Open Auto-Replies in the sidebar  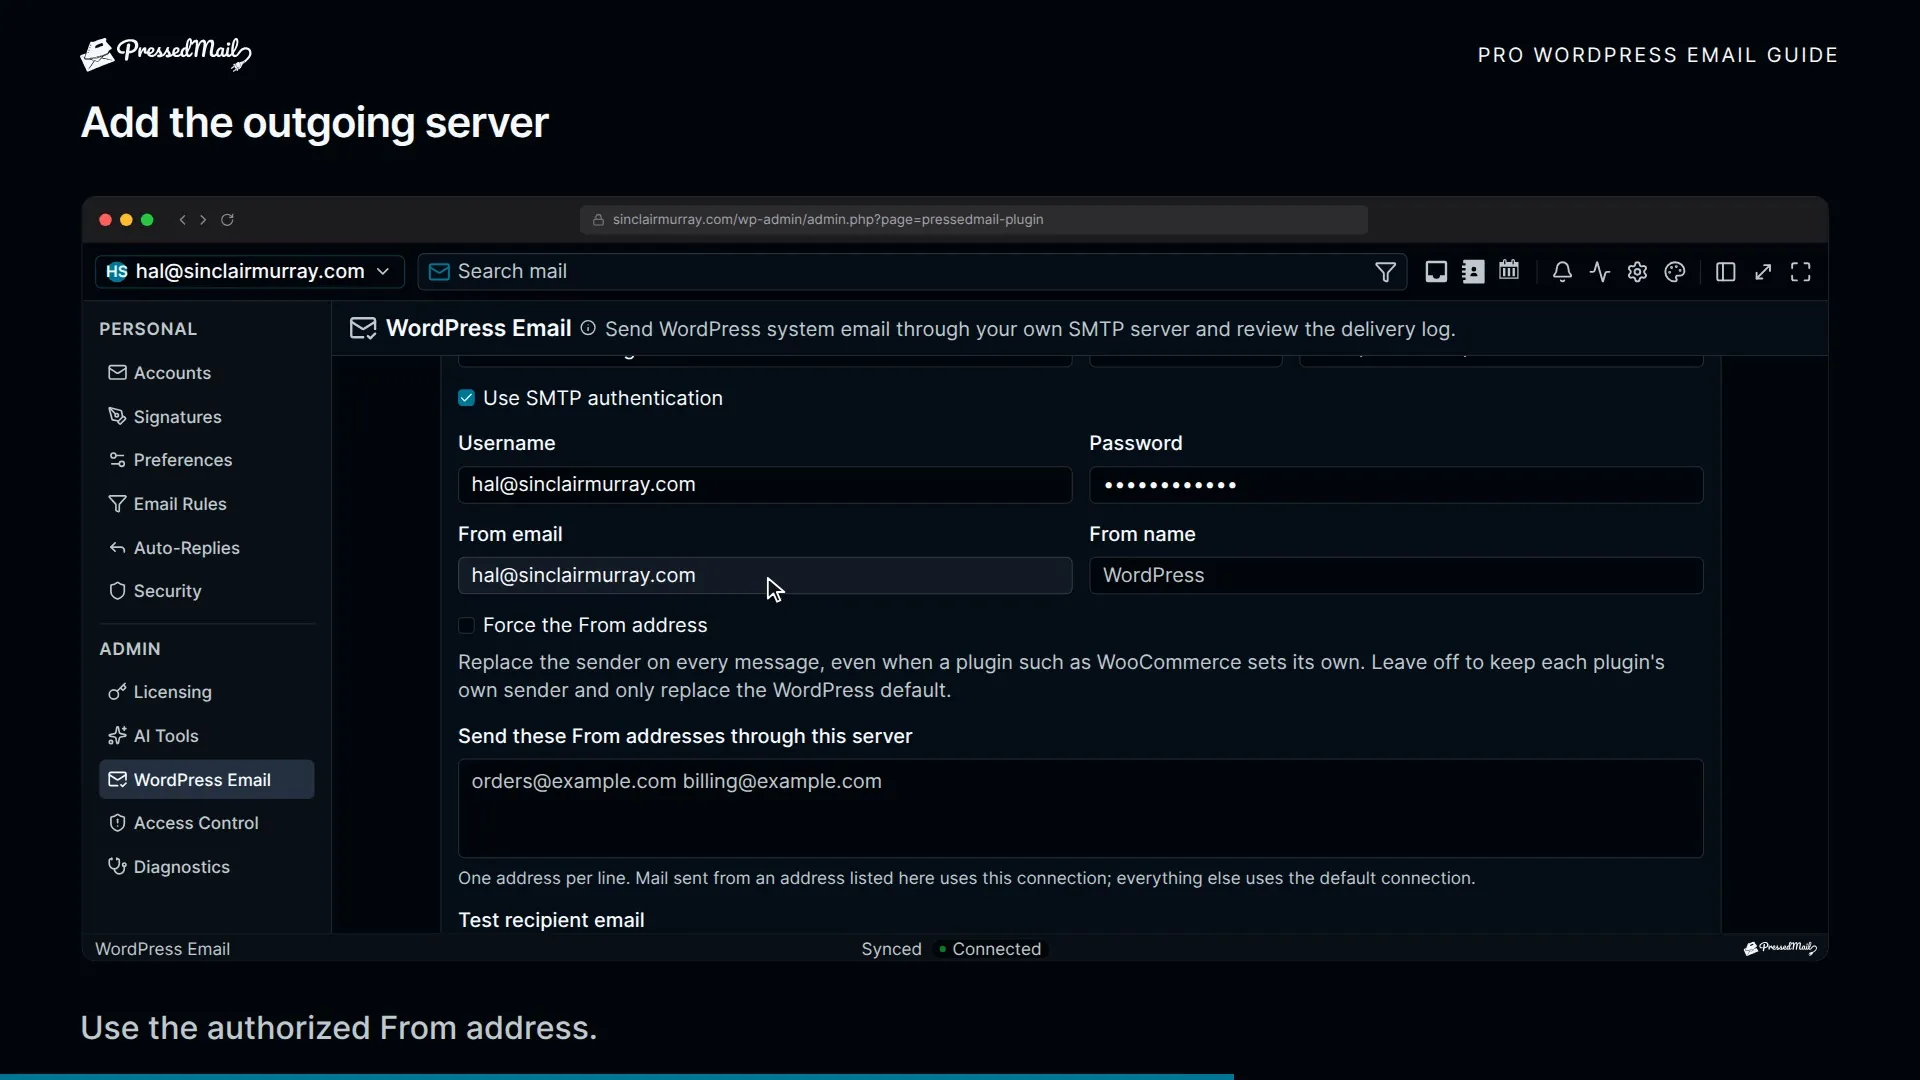[207, 548]
